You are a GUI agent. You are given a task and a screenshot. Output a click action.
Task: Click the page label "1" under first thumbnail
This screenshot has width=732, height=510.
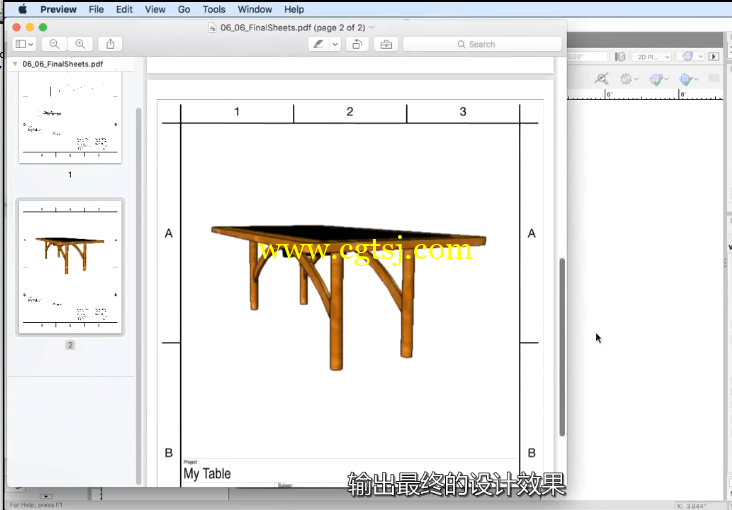[70, 175]
